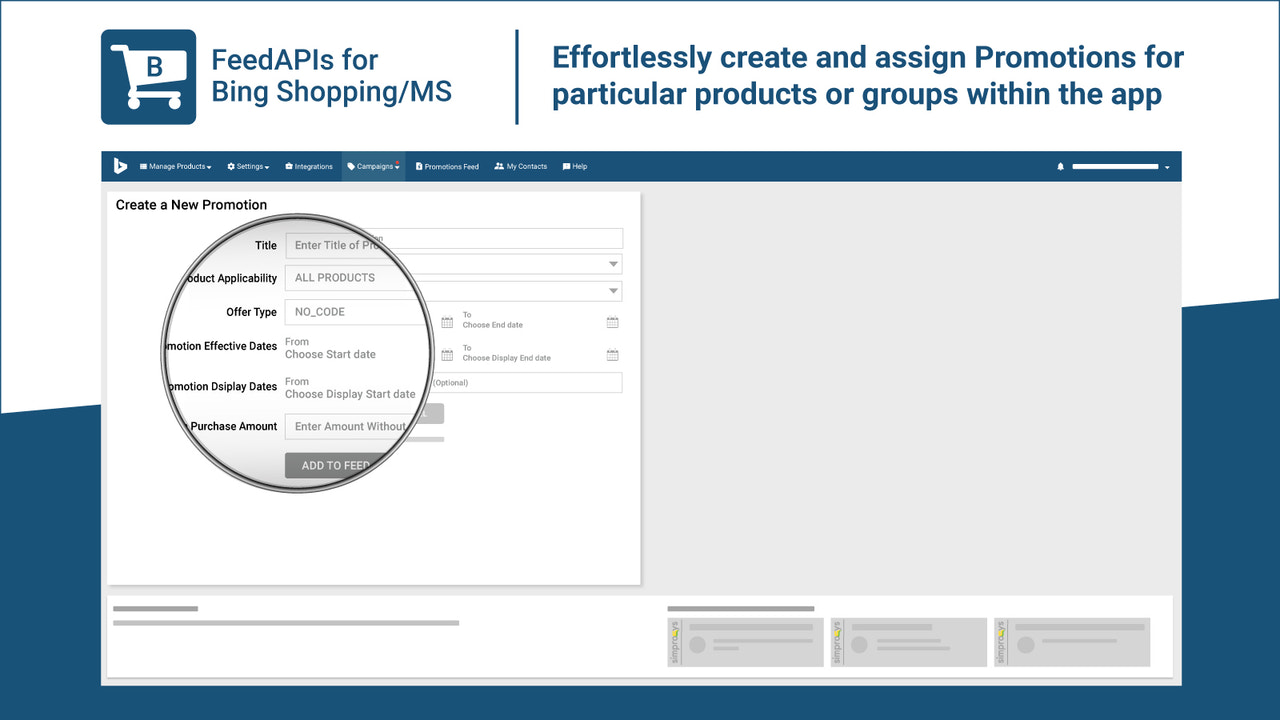Open Help via the flag icon

[565, 166]
